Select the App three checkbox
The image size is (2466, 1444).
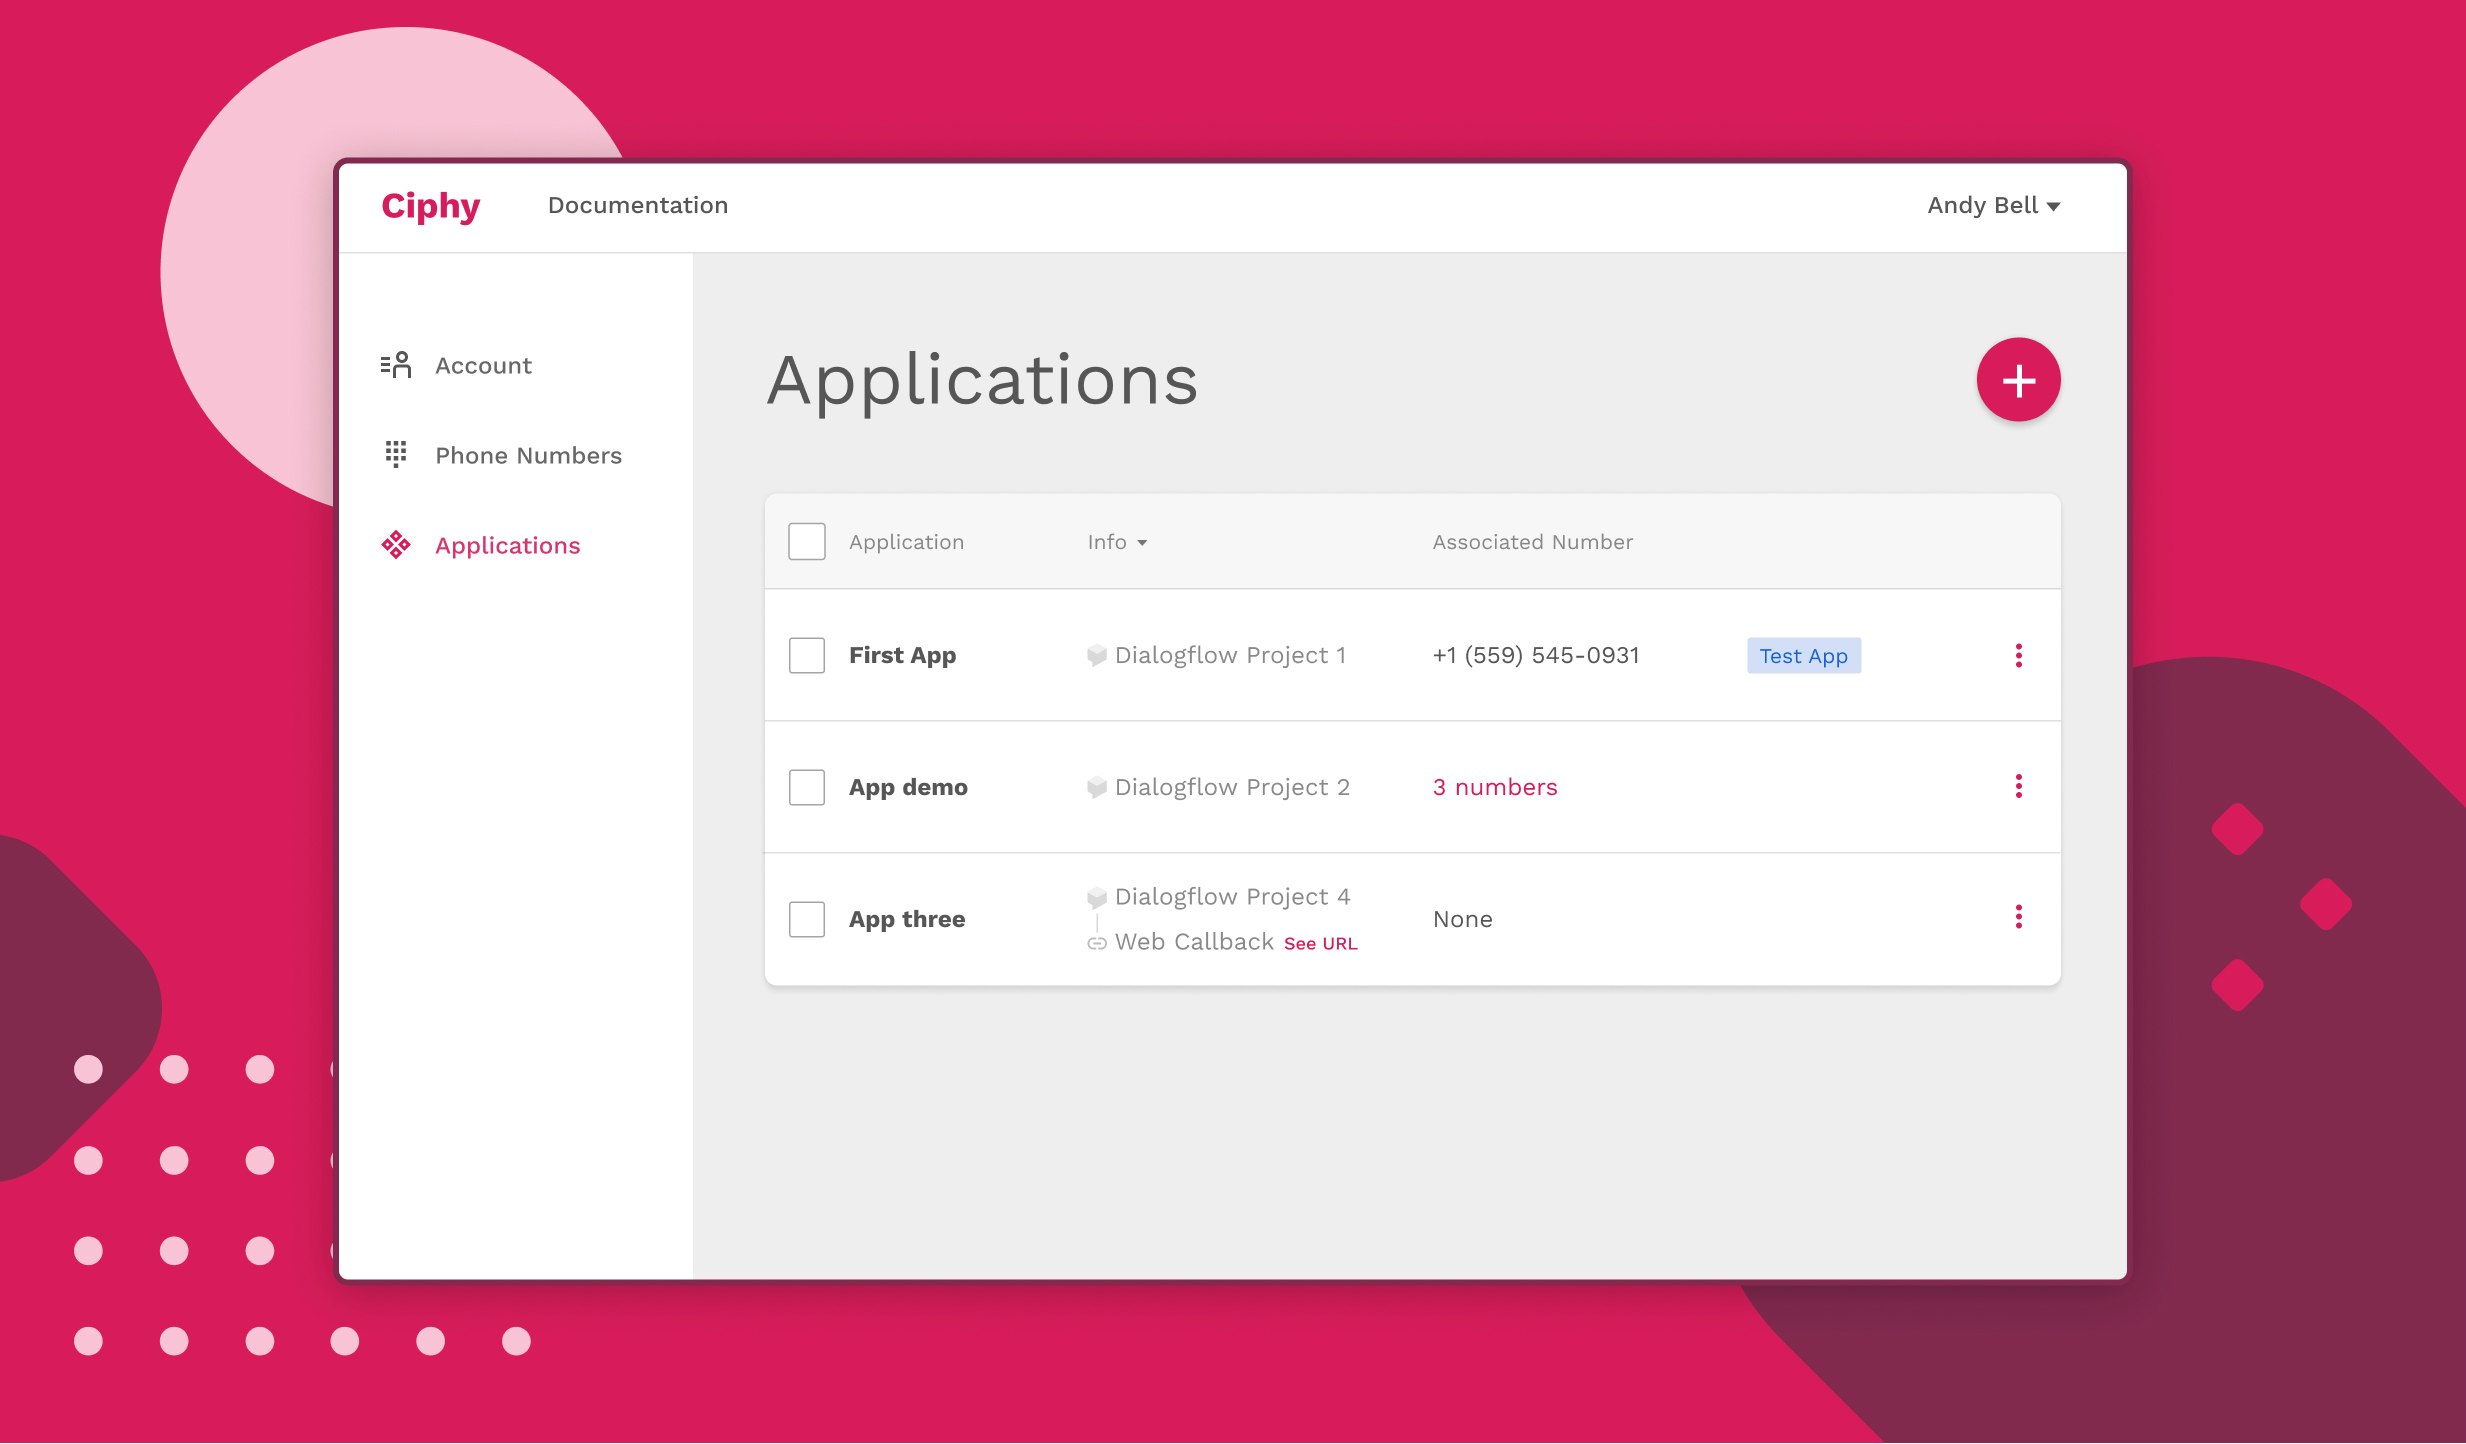click(x=806, y=919)
